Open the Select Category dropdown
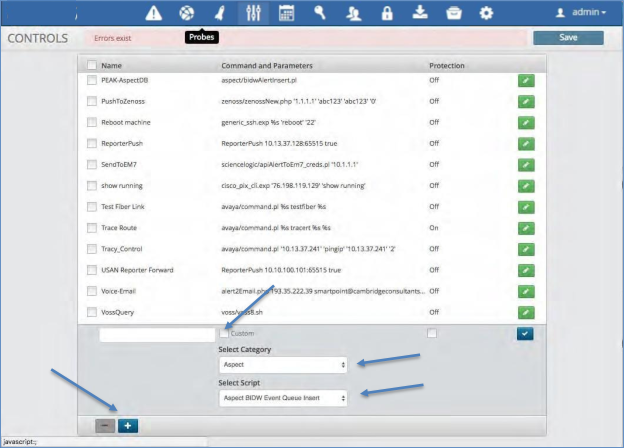 283,366
